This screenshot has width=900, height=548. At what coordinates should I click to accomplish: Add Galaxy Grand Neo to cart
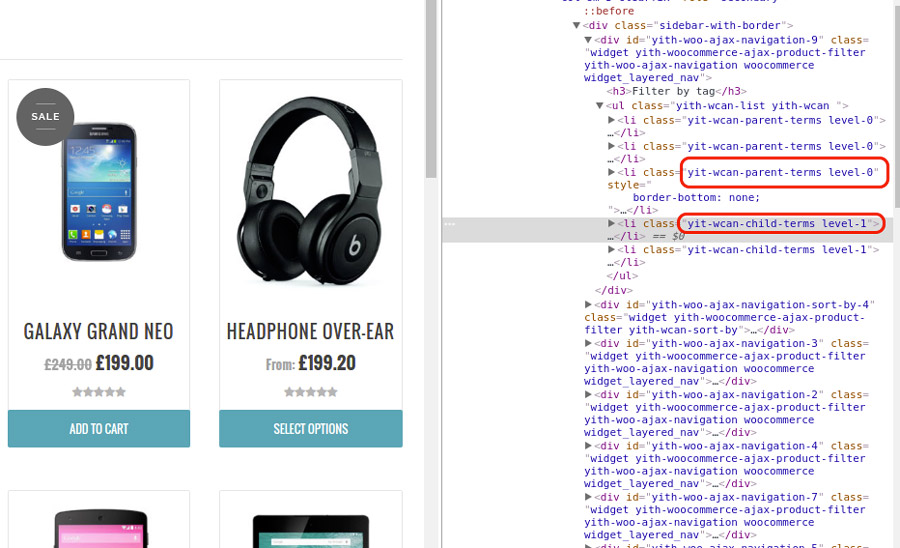[99, 429]
